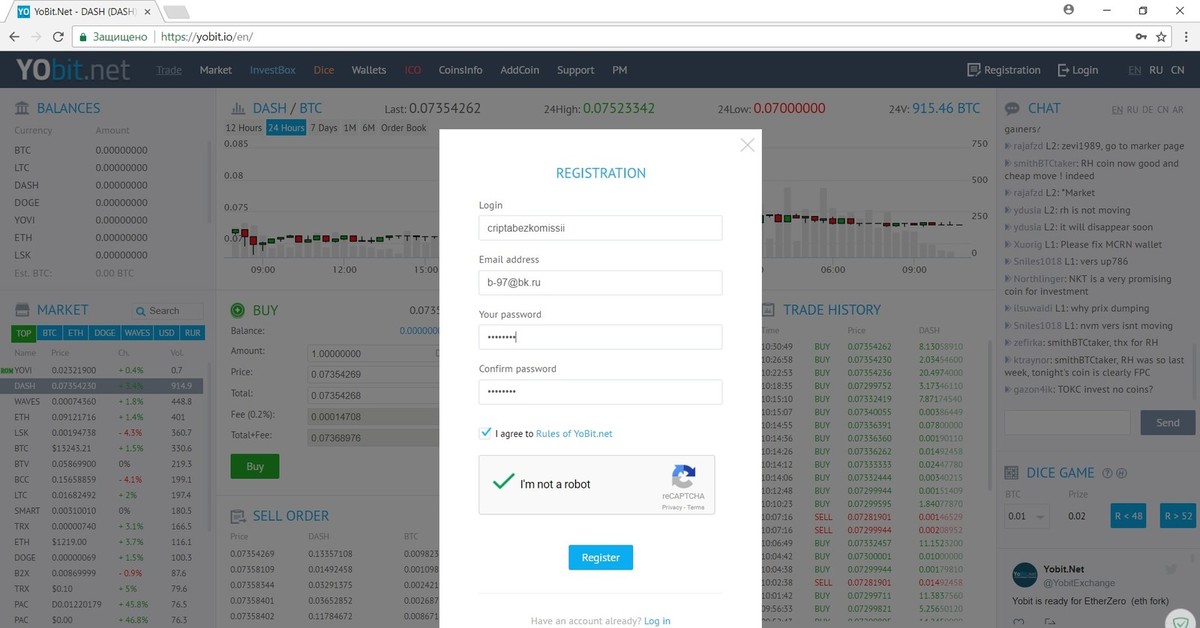
Task: Reload the page with refresh icon
Action: click(60, 36)
